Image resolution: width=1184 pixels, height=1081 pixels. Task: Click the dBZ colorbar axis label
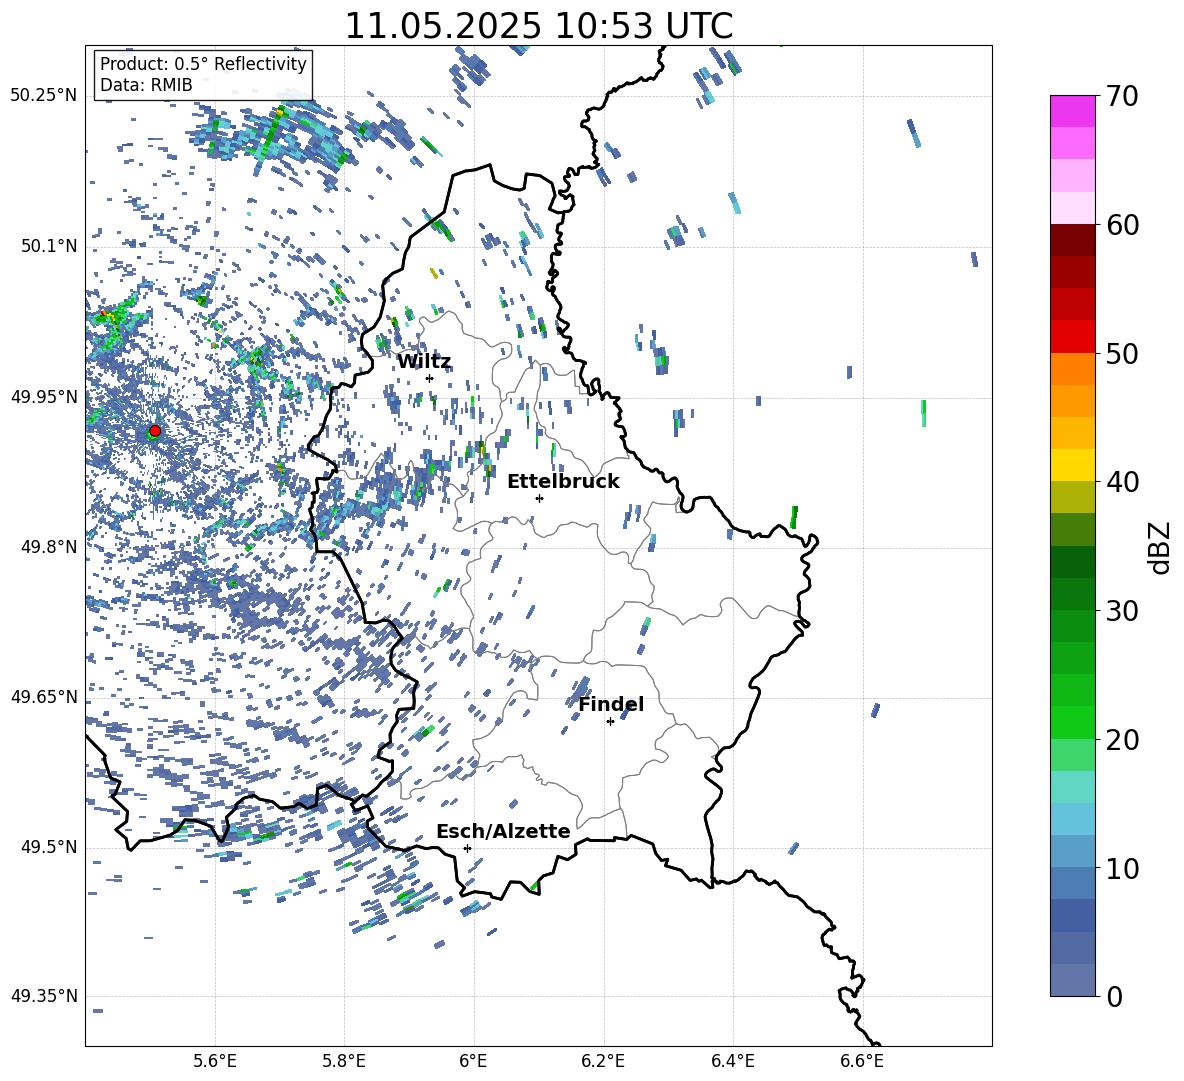1161,547
